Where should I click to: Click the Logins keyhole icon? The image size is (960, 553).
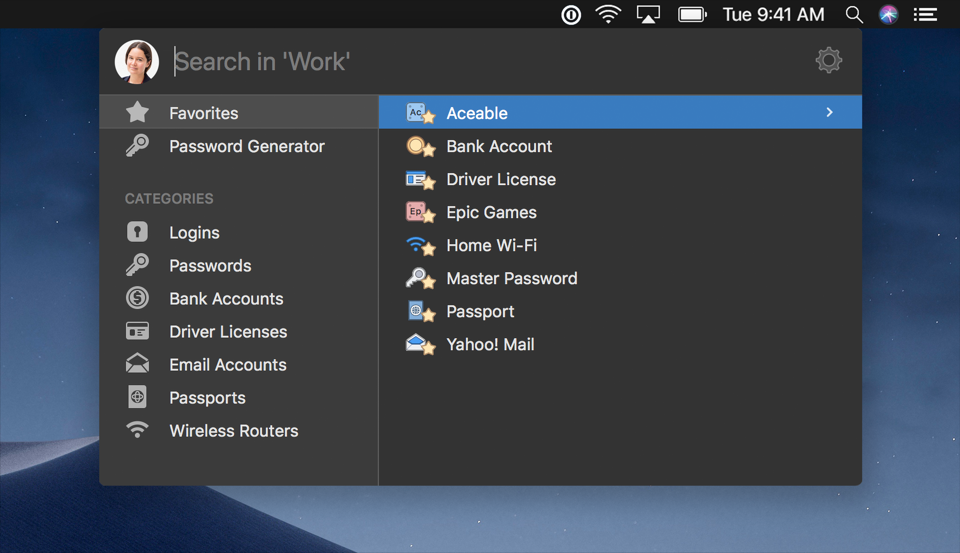[x=137, y=231]
